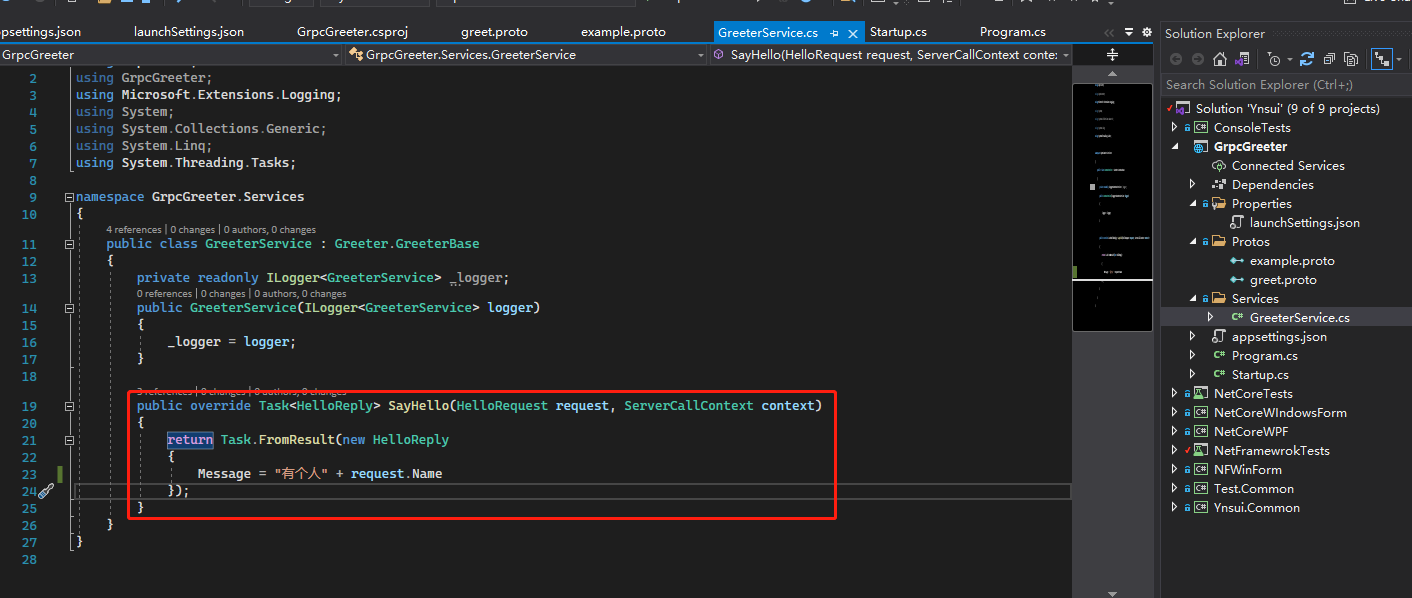Select the Ynsui.Common project

click(1257, 507)
